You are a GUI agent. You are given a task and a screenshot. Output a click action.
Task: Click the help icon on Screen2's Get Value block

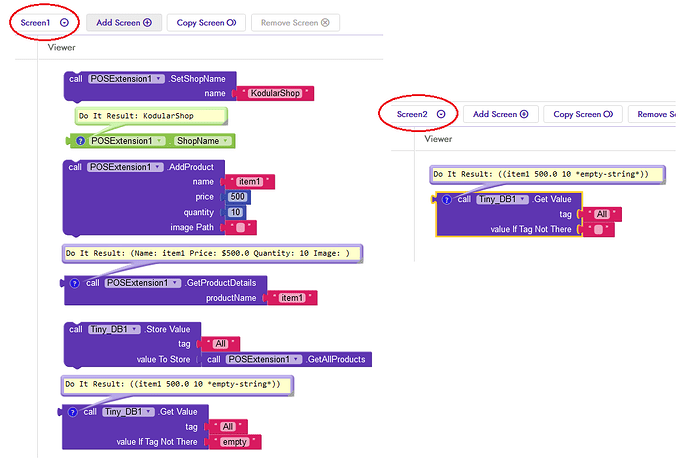pos(445,199)
